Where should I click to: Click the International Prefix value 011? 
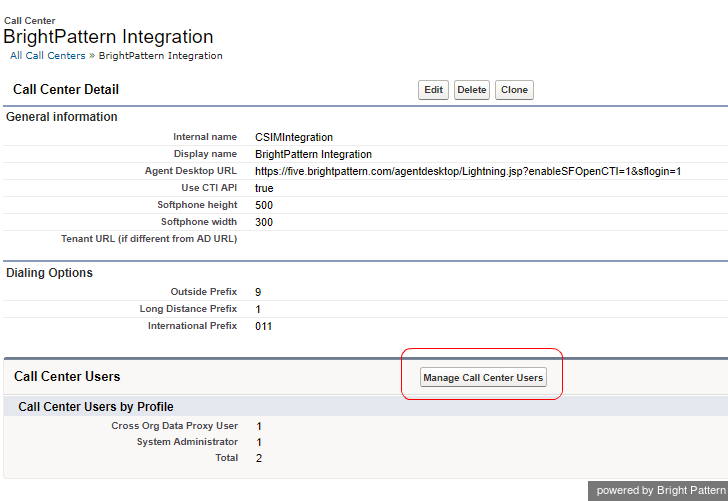263,326
